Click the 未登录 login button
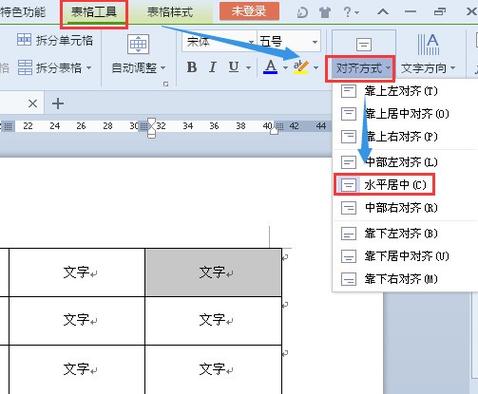The height and width of the screenshot is (394, 478). tap(249, 11)
